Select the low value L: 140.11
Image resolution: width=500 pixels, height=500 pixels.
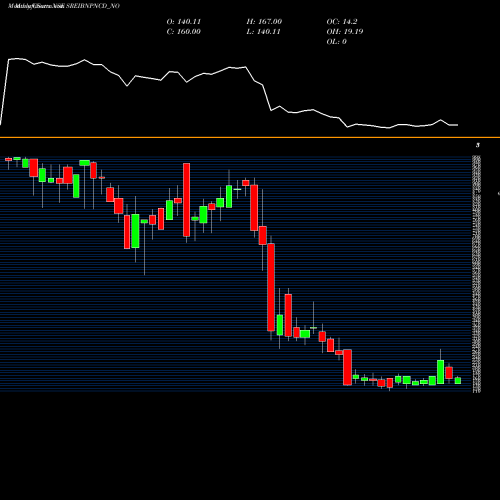tap(263, 32)
